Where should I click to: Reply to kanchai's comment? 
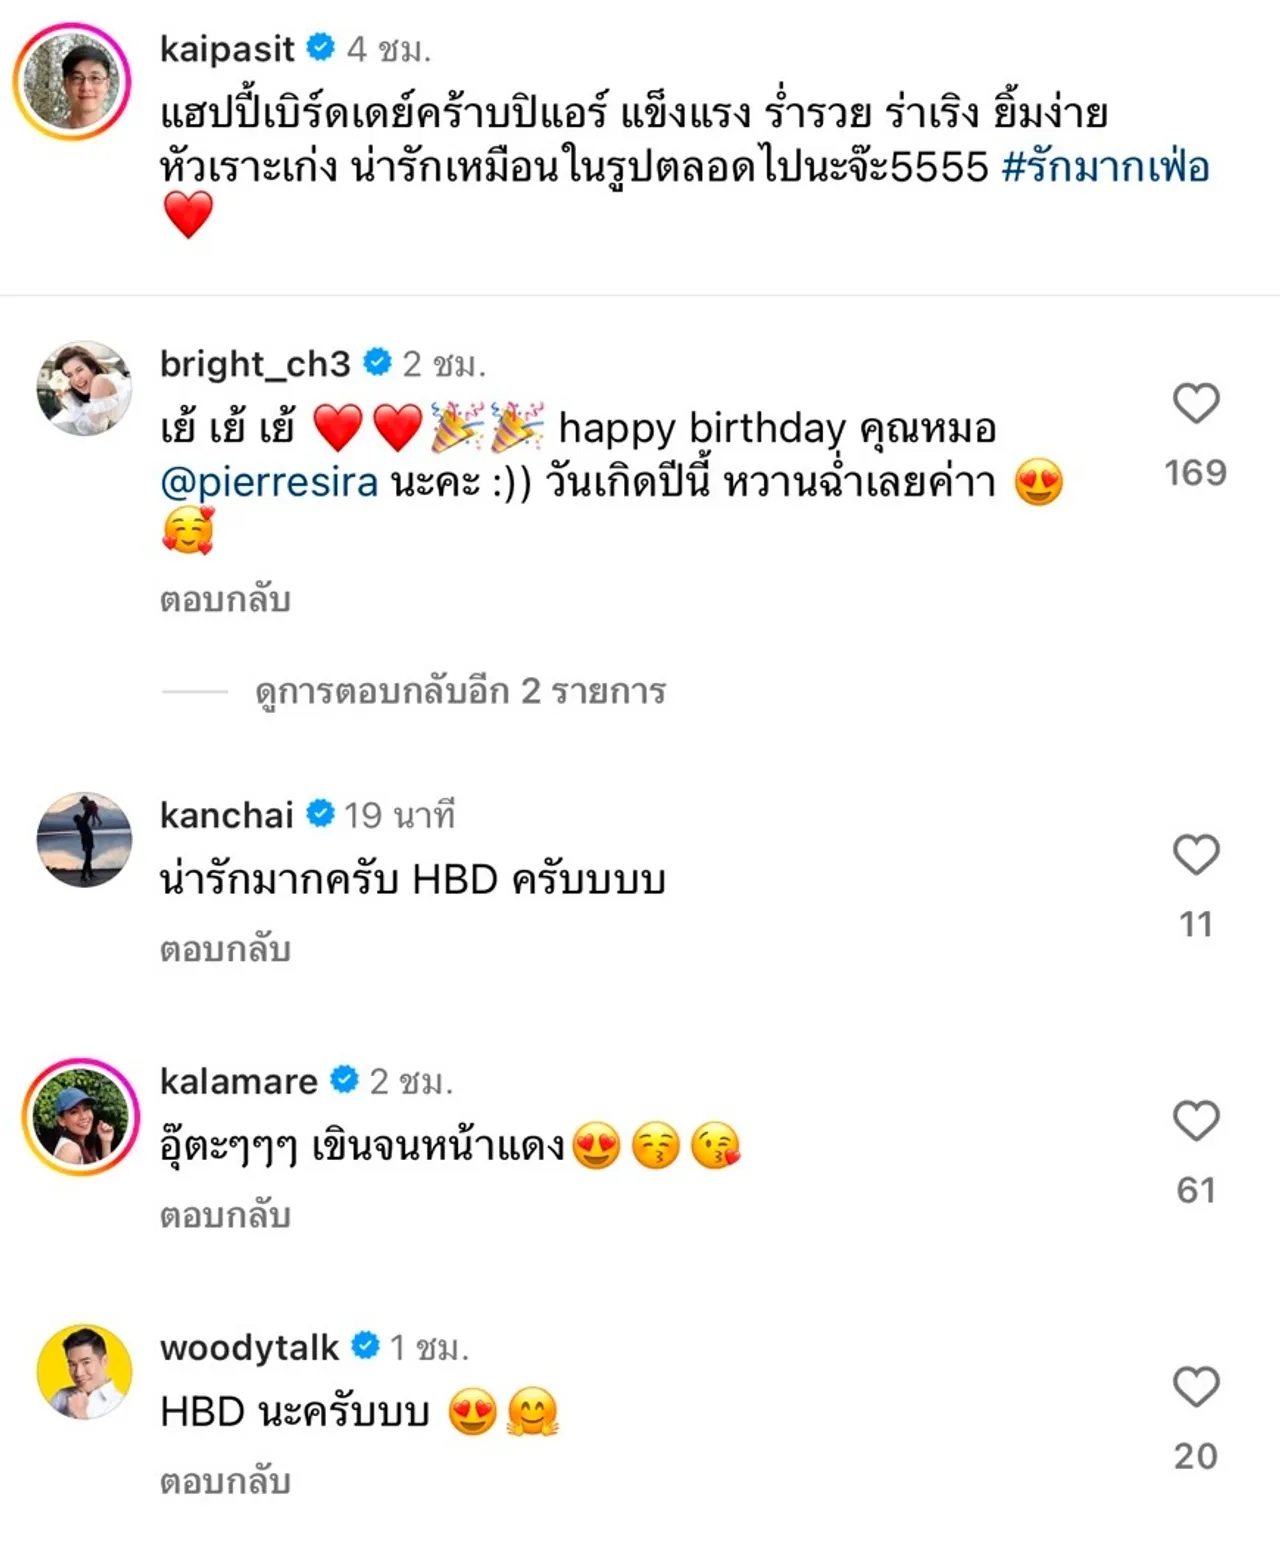(x=225, y=949)
